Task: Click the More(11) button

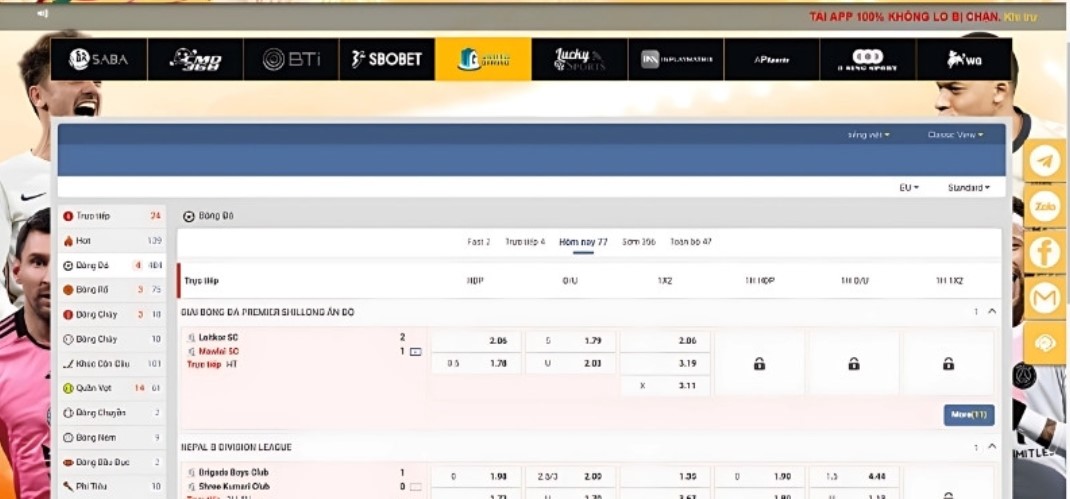Action: click(x=968, y=415)
